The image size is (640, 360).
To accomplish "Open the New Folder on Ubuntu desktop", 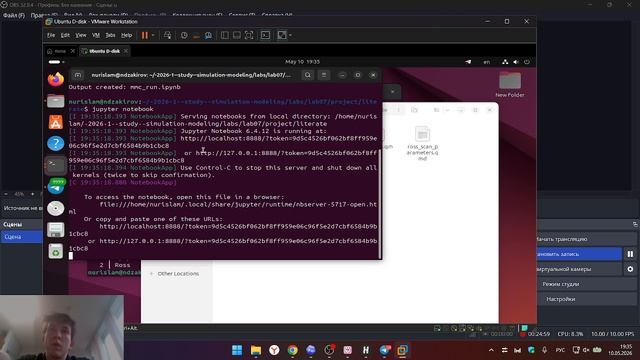I will [x=510, y=84].
